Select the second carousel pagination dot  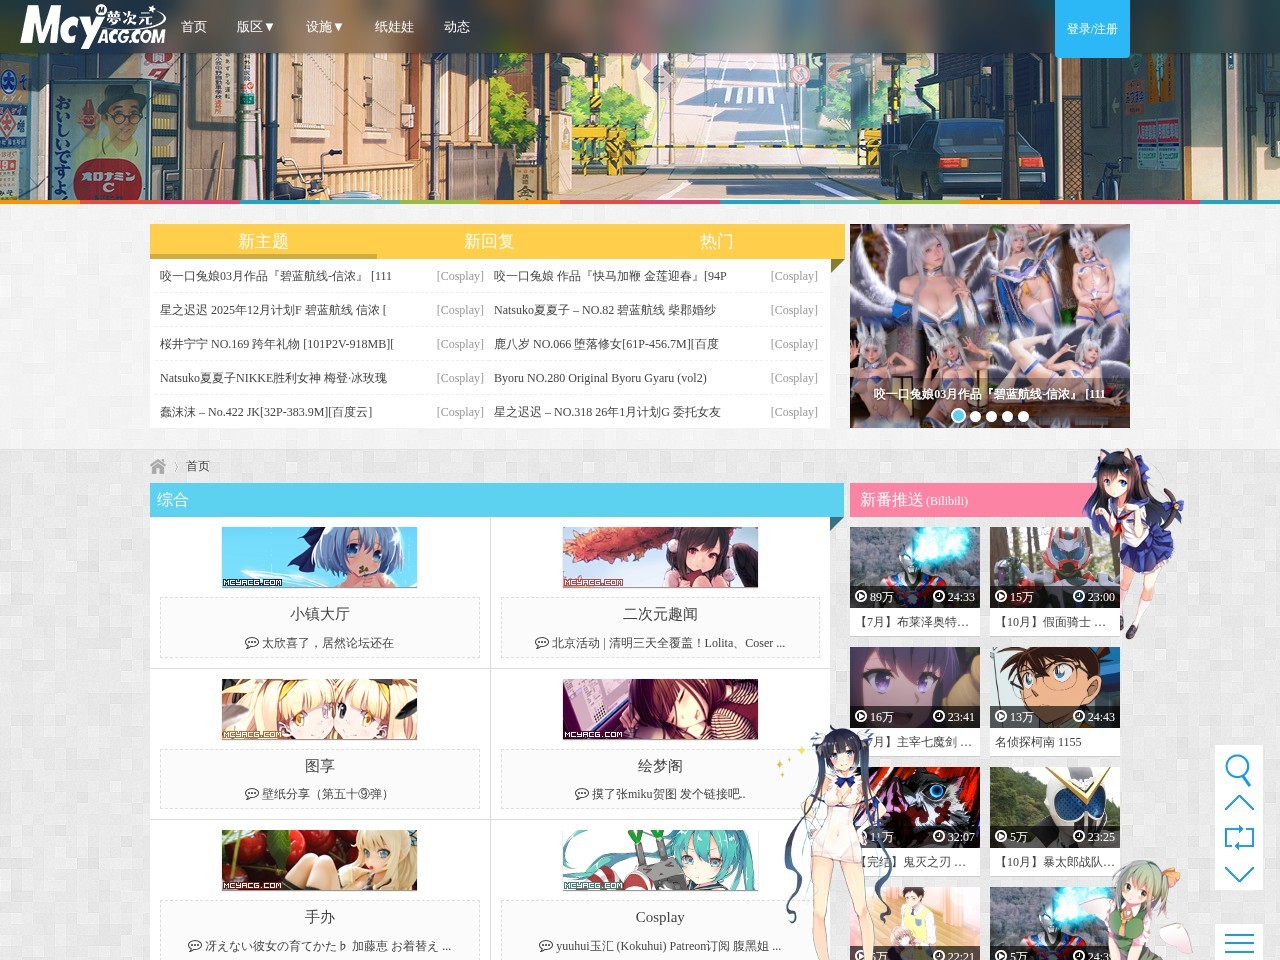tap(975, 416)
